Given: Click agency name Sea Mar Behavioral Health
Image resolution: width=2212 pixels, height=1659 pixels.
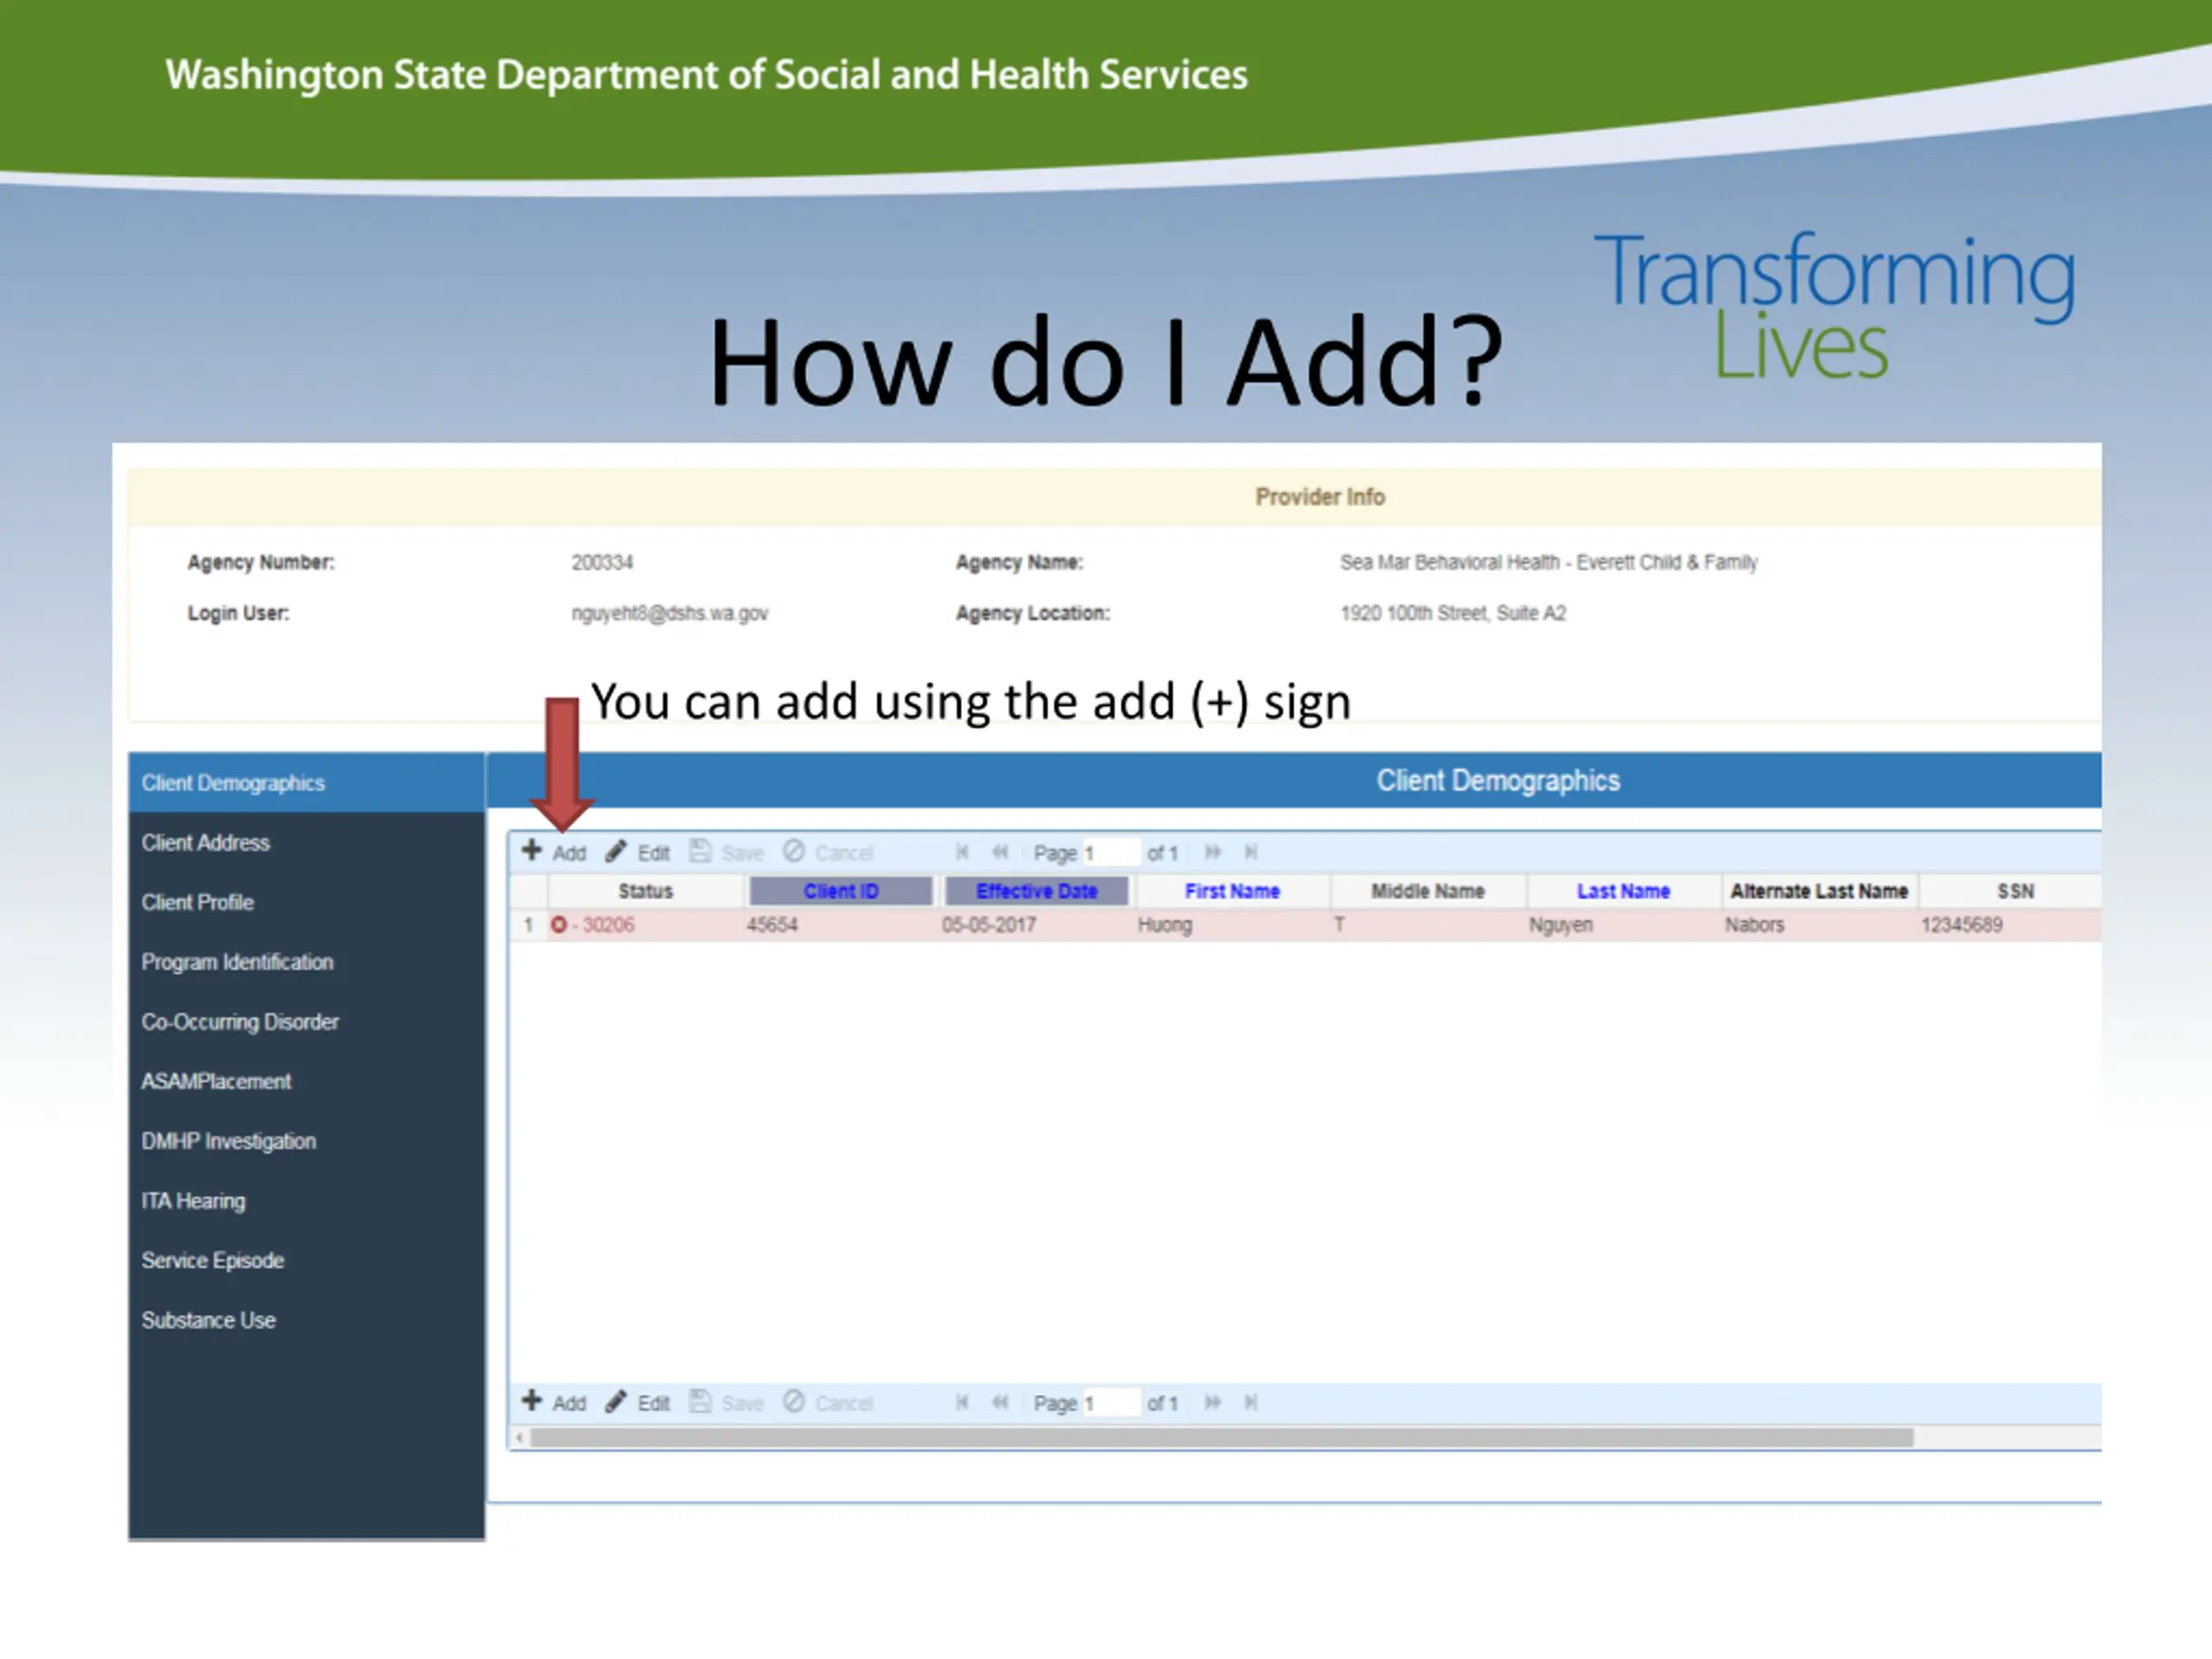Looking at the screenshot, I should click(x=1549, y=562).
